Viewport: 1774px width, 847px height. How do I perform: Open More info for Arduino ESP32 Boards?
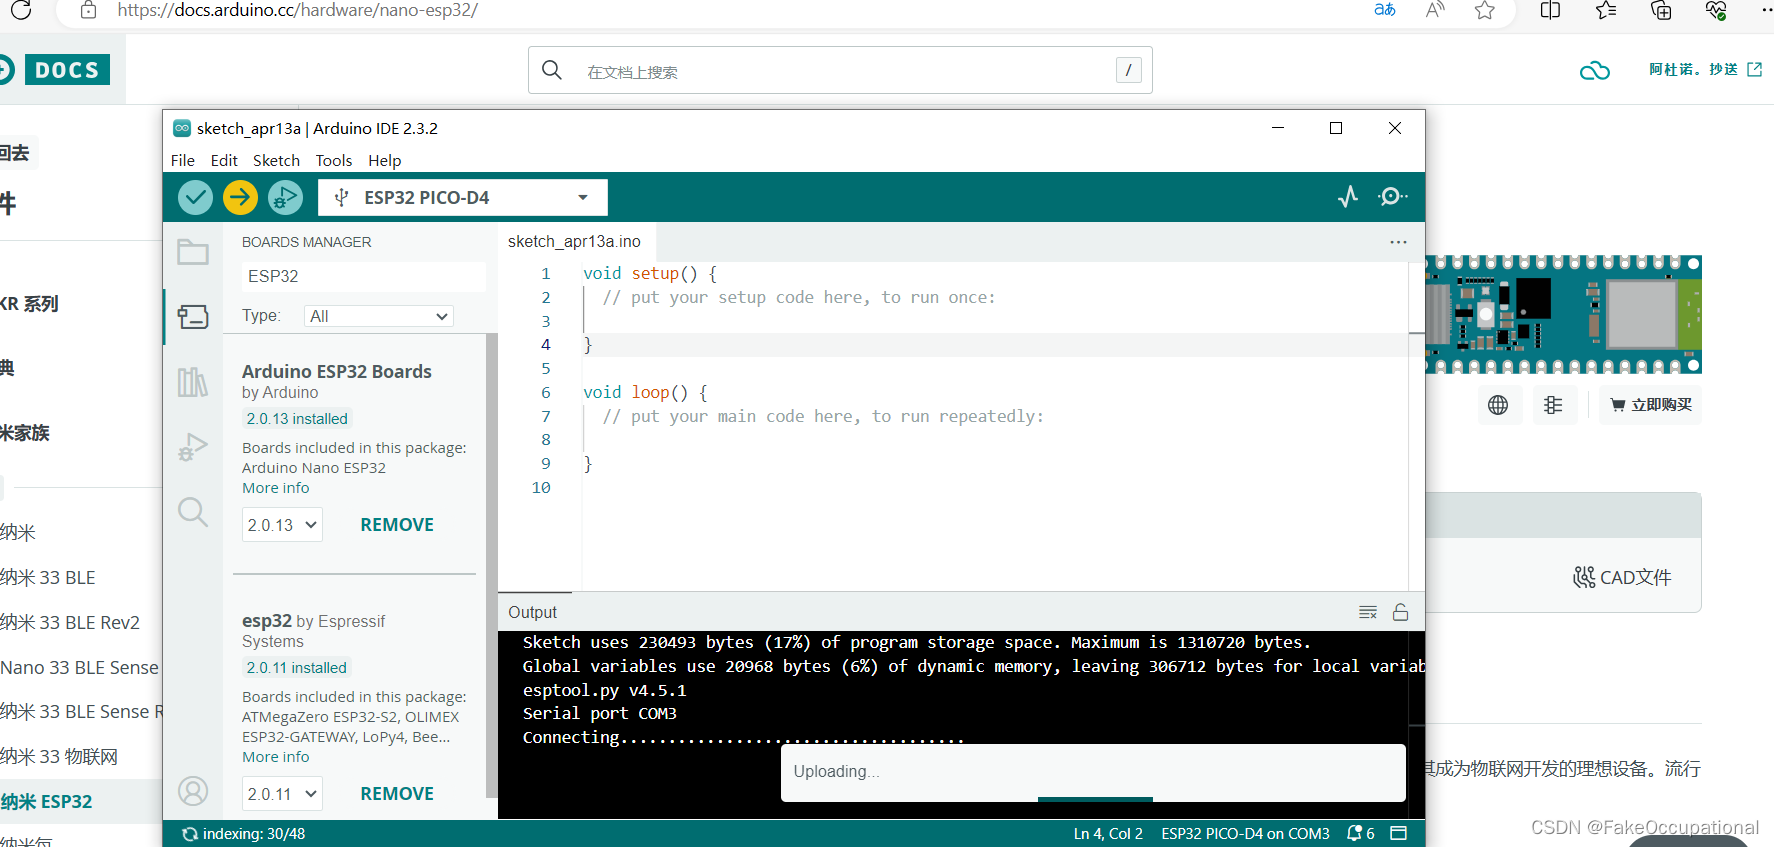(x=275, y=488)
